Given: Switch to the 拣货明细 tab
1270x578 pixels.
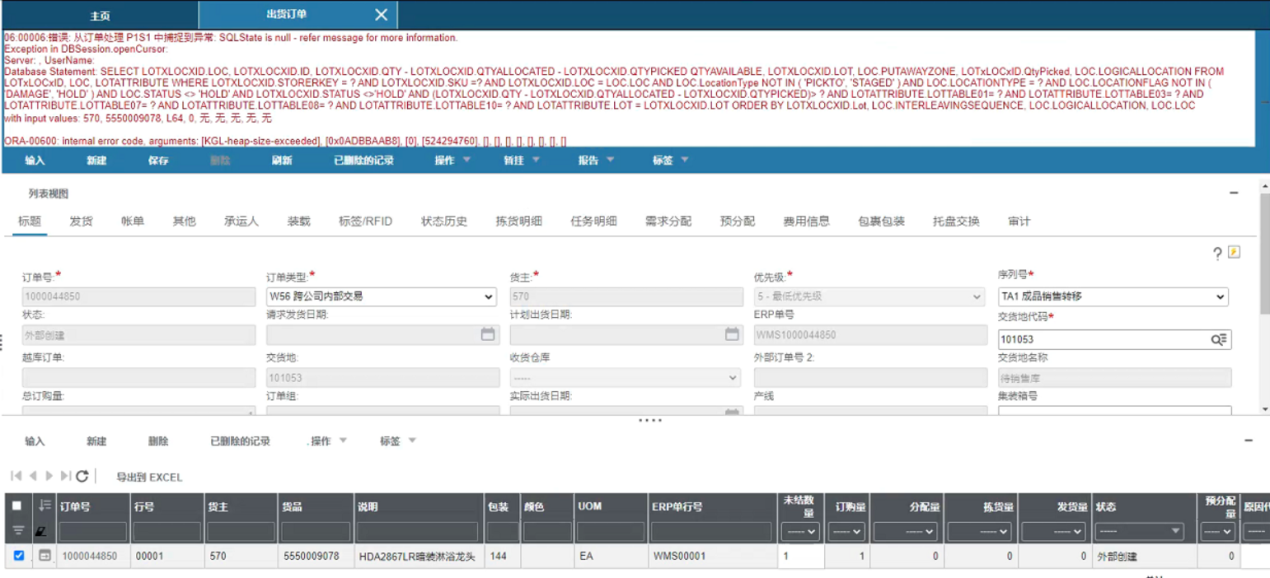Looking at the screenshot, I should [x=518, y=221].
